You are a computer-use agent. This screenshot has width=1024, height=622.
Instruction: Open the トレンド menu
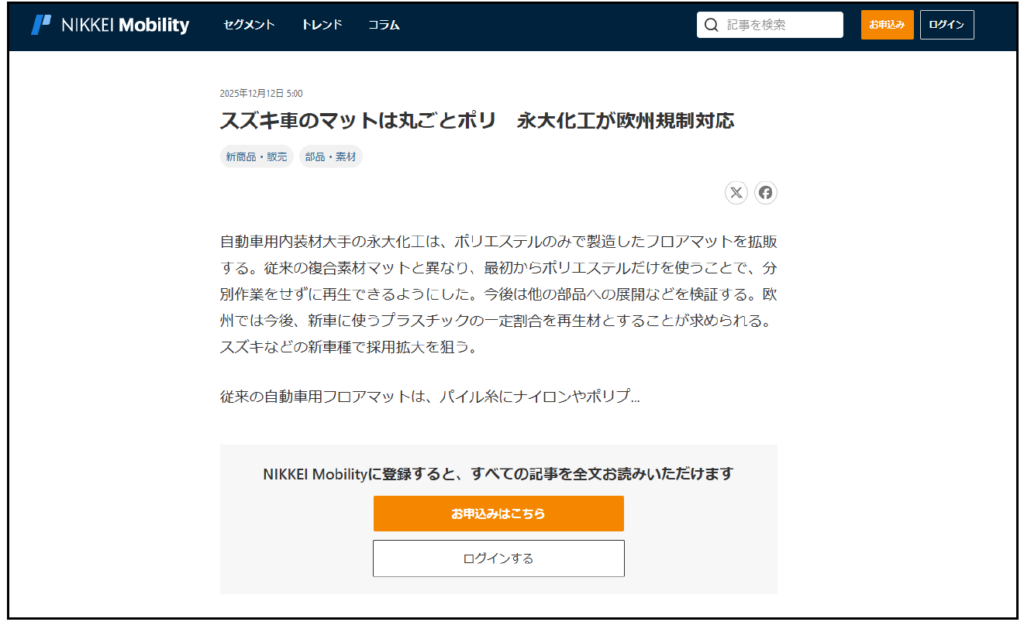(x=321, y=25)
